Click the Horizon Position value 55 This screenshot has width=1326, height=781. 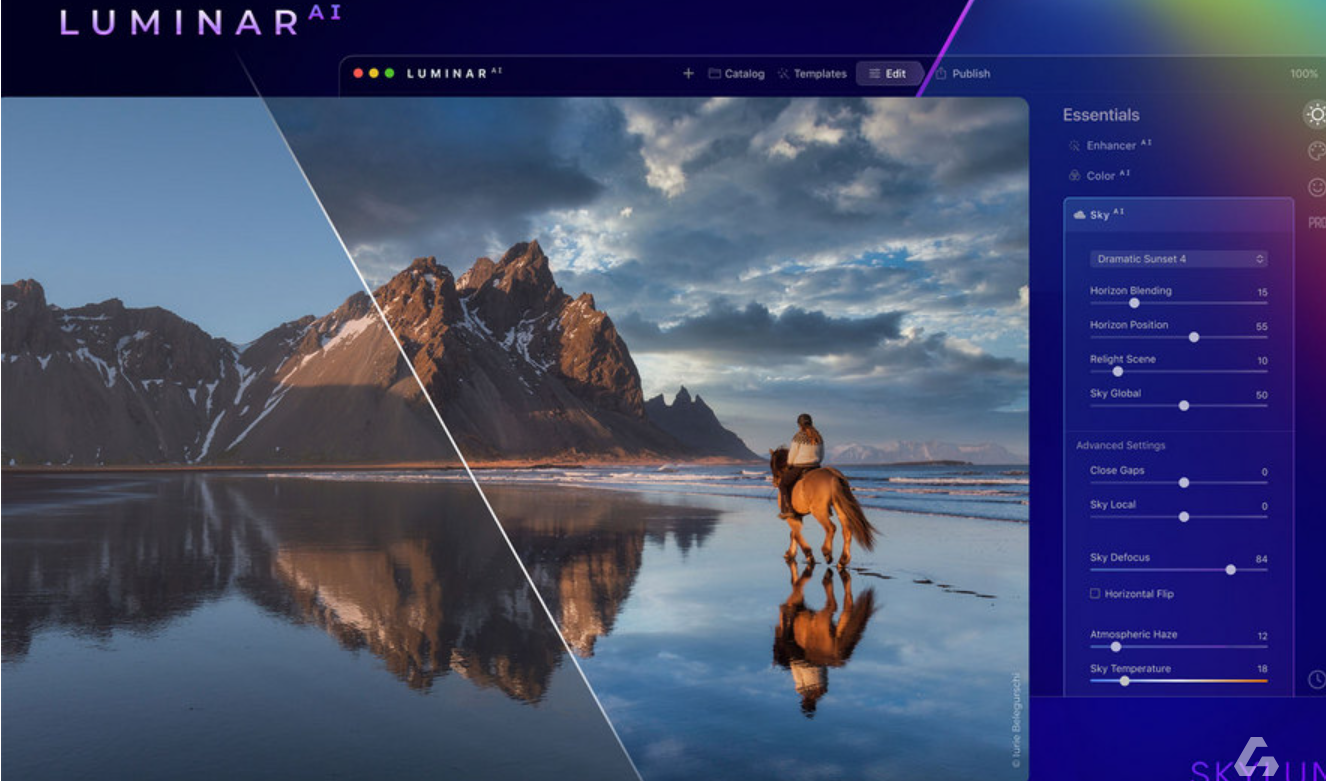tap(1262, 327)
